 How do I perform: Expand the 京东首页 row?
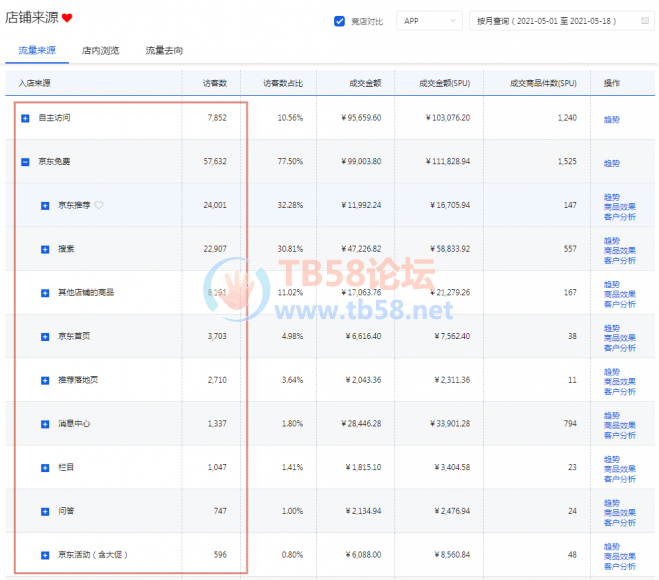coord(45,337)
